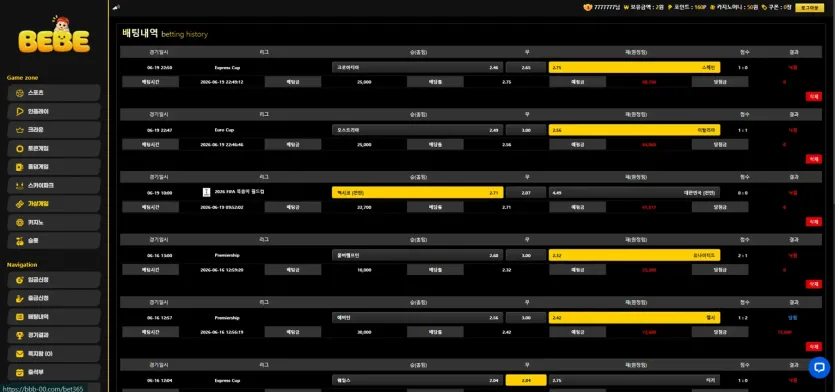Click bet time 2026-06-16 12:56:19
Image resolution: width=835 pixels, height=392 pixels.
tap(222, 332)
